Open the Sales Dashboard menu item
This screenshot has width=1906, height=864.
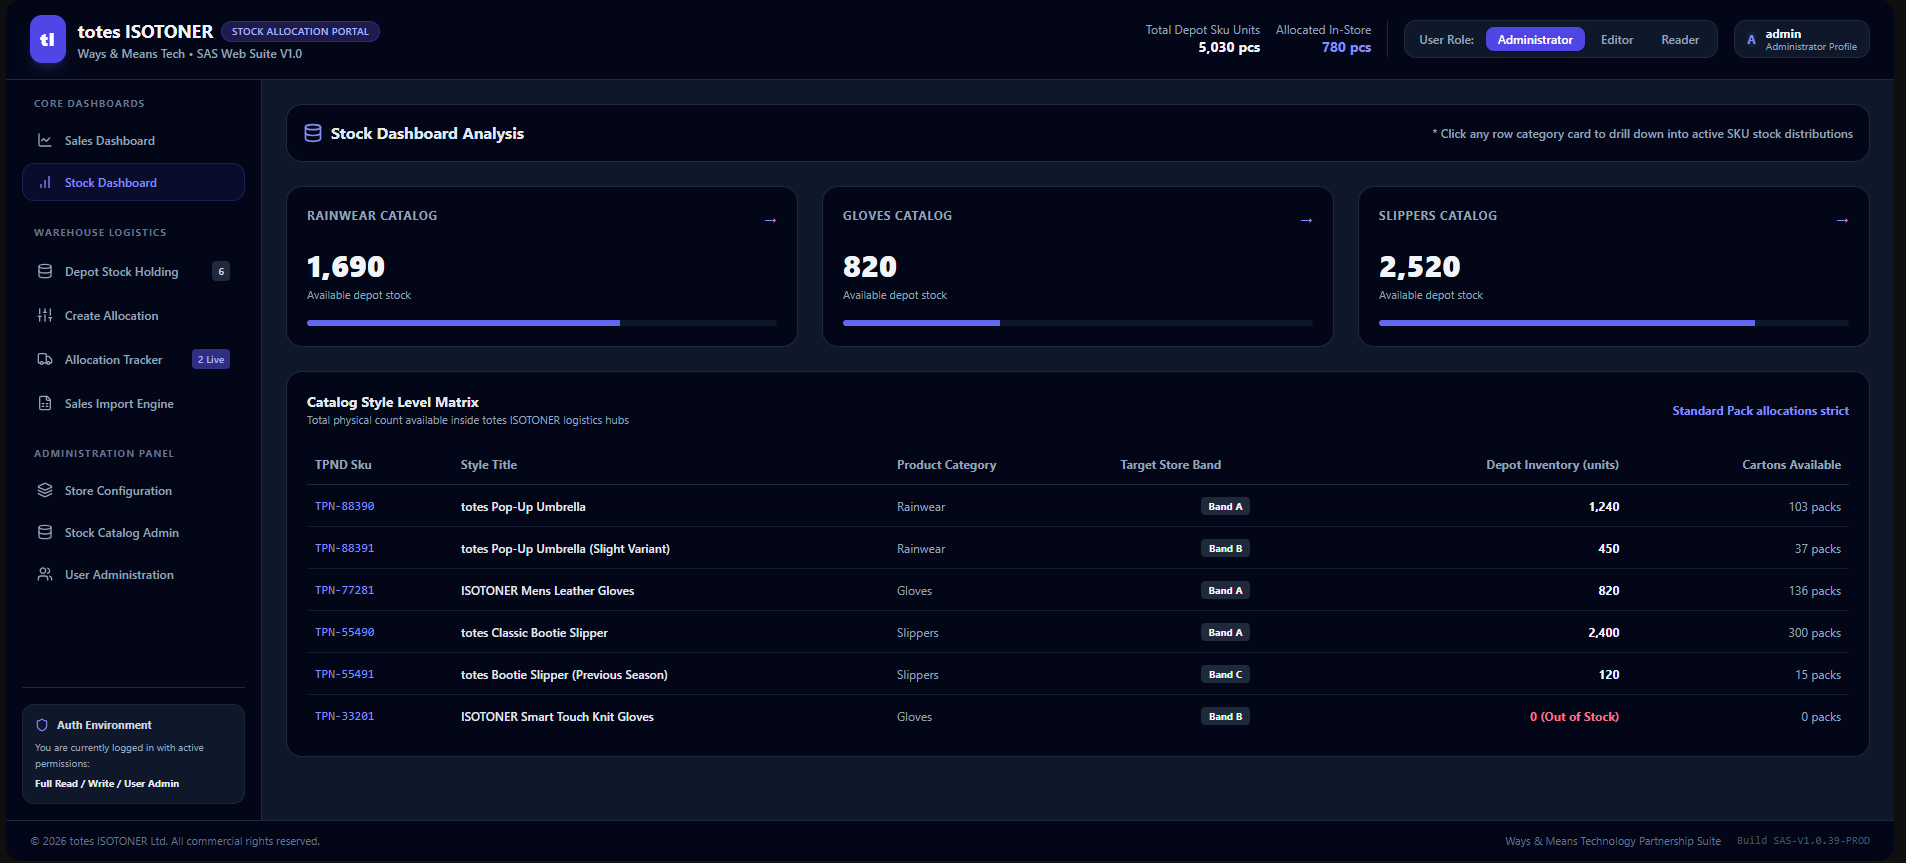pos(133,141)
